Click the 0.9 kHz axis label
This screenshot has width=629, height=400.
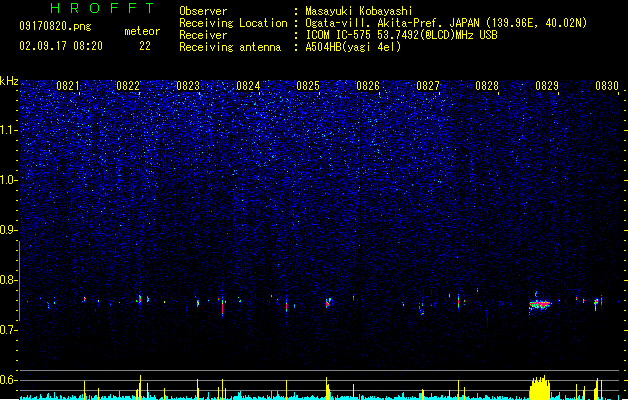(8, 230)
